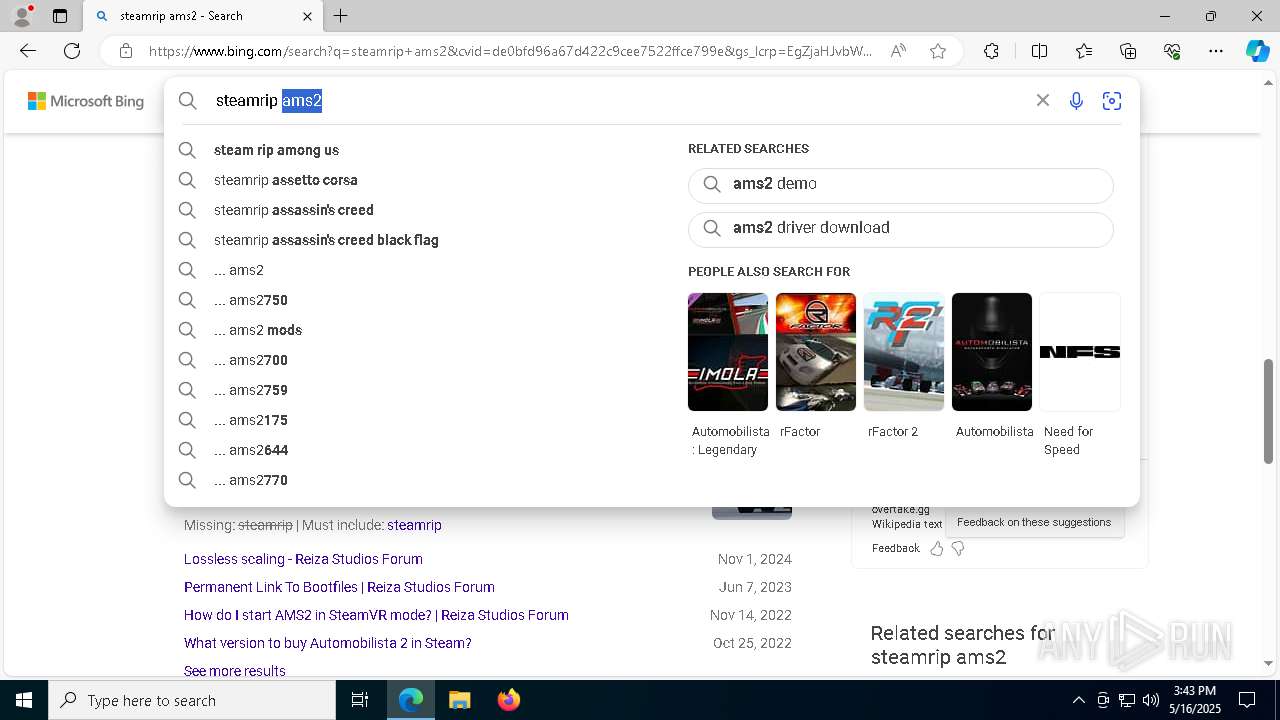Open Edge Settings and more menu
This screenshot has height=720, width=1280.
point(1216,51)
